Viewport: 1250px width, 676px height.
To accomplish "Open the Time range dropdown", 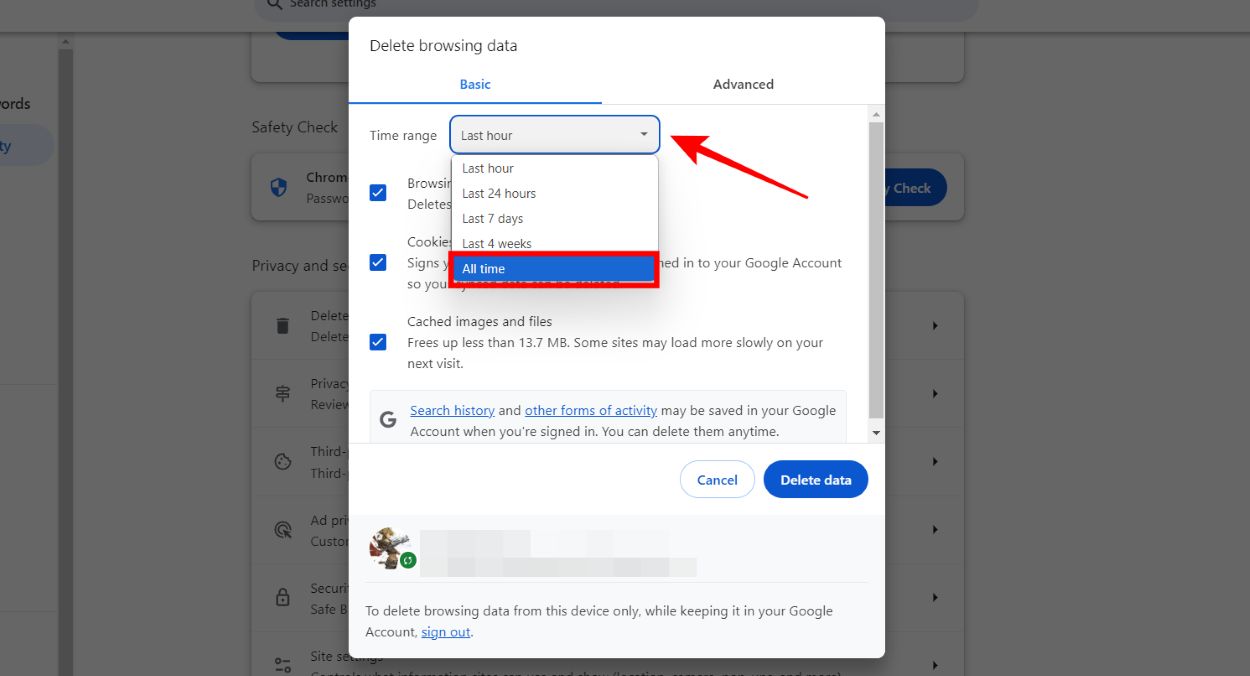I will [x=554, y=134].
